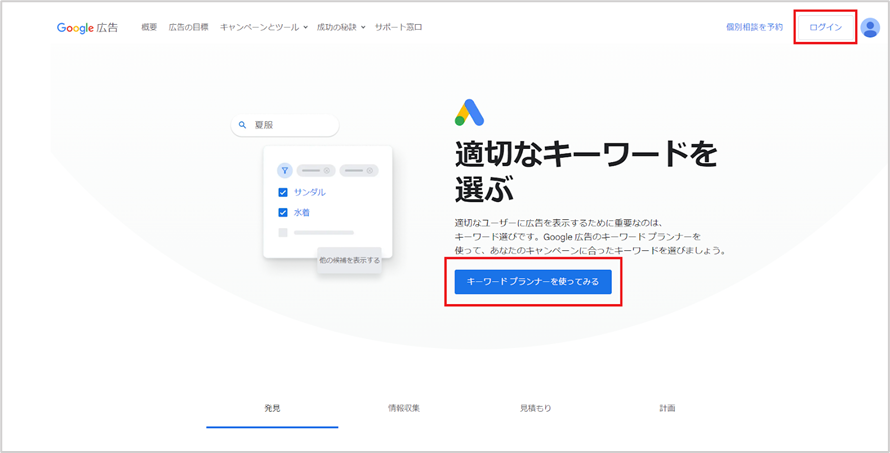Uncheck the 水着 checkbox
The image size is (890, 453).
point(283,213)
